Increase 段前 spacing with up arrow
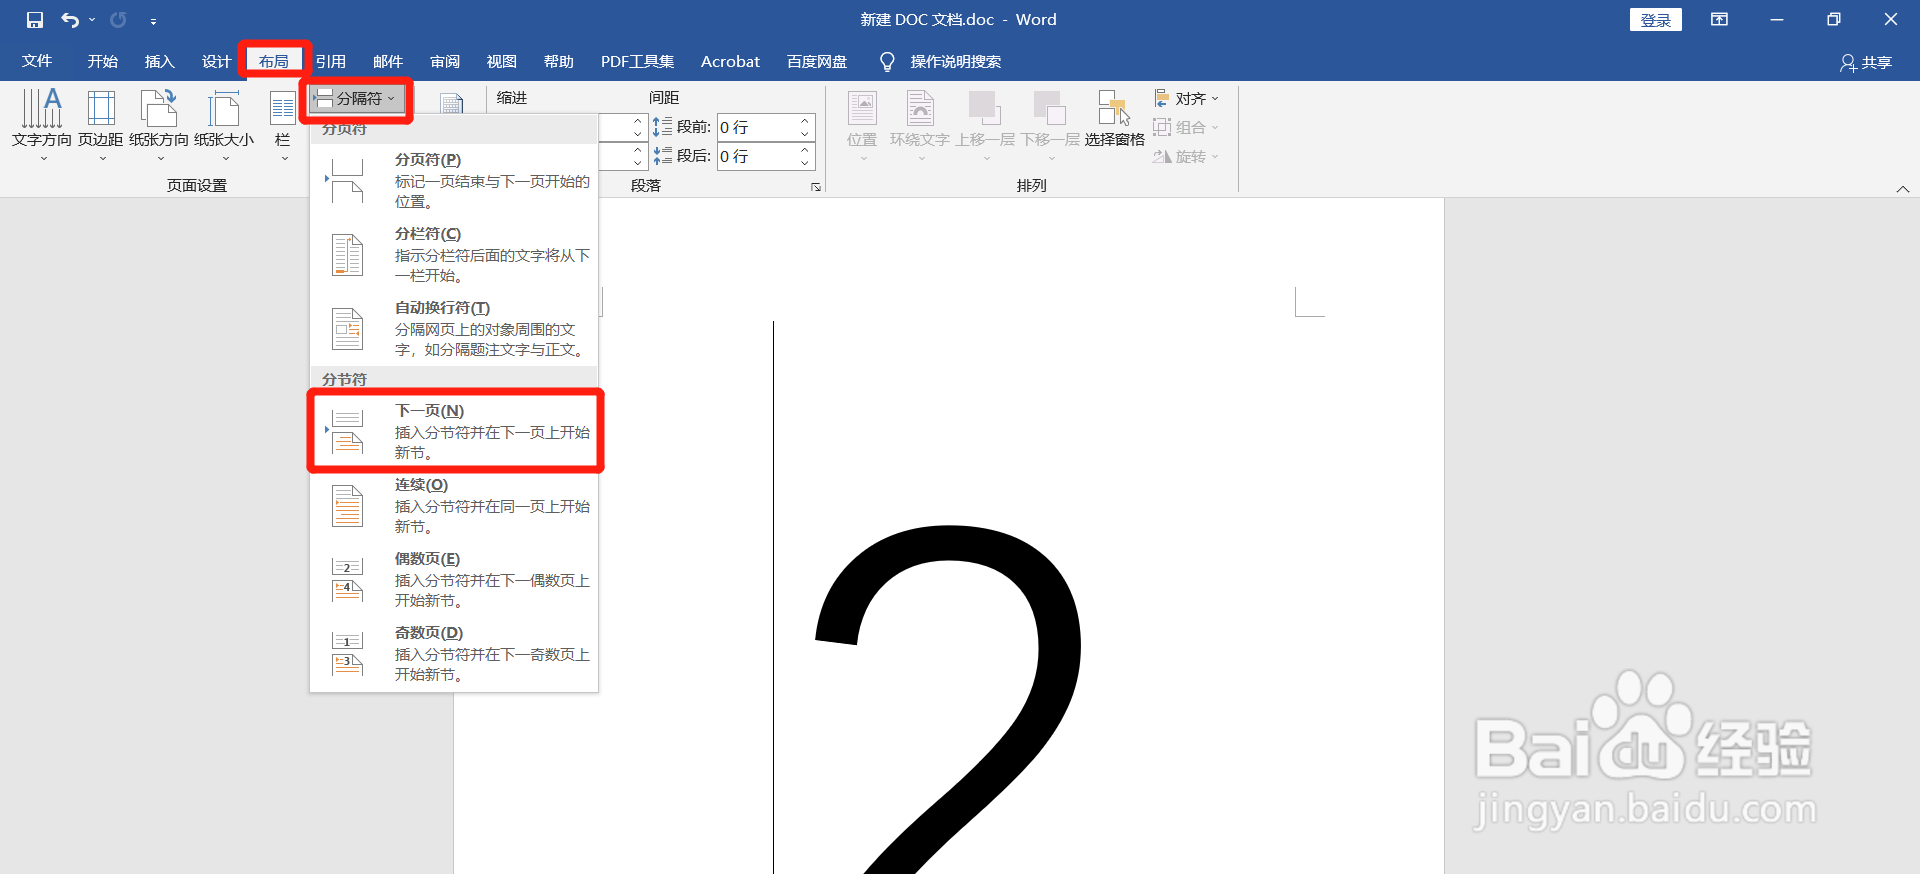Viewport: 1920px width, 874px height. click(x=805, y=121)
